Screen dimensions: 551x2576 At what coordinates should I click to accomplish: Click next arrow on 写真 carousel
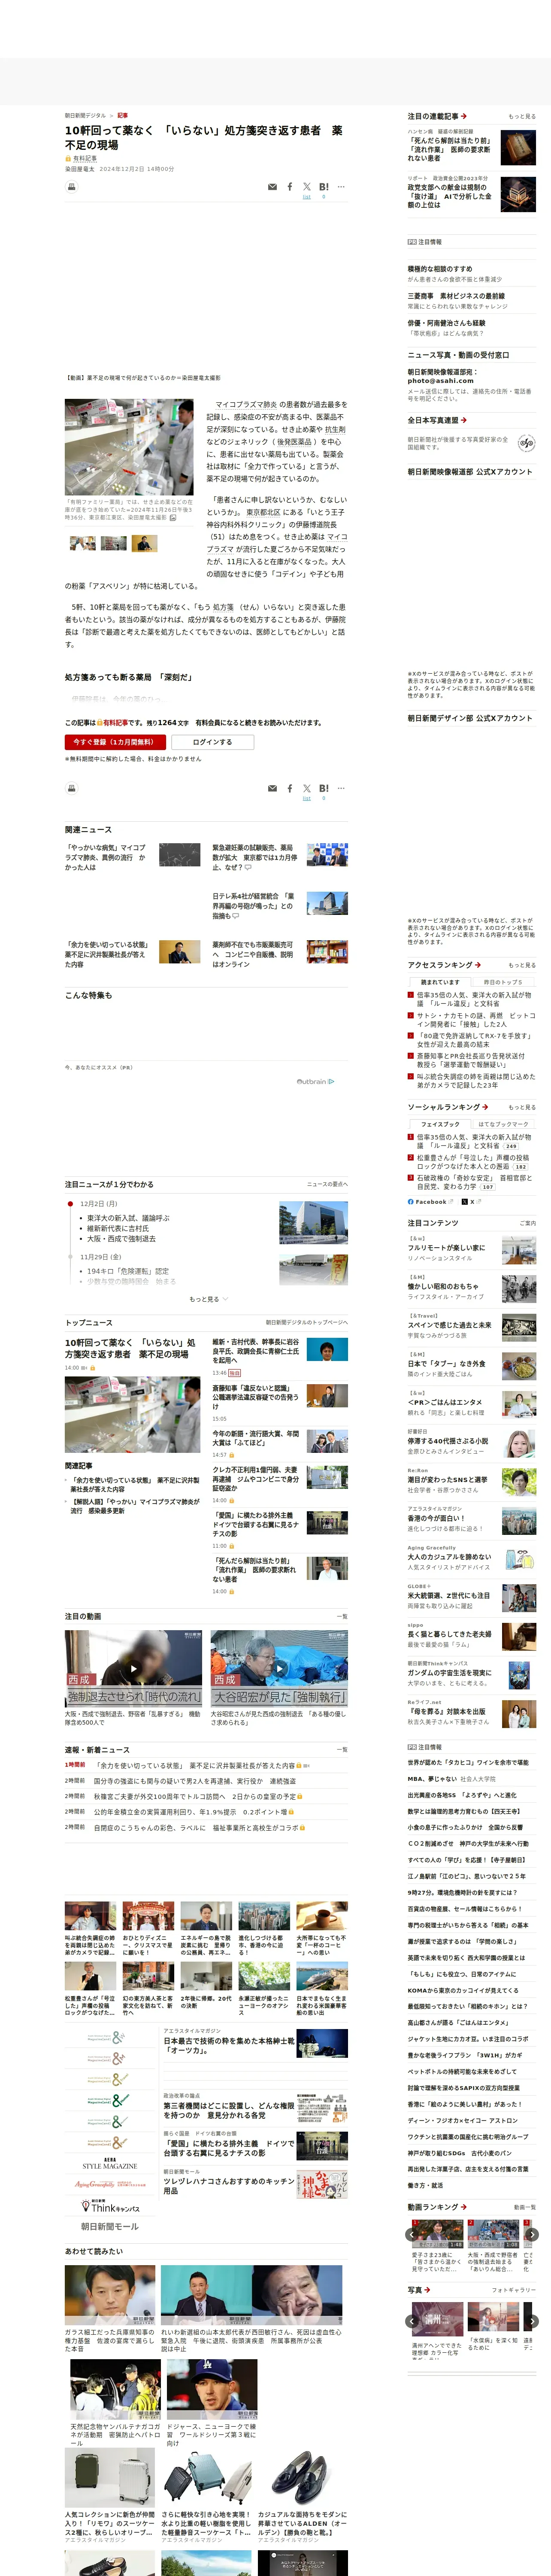click(x=532, y=2321)
